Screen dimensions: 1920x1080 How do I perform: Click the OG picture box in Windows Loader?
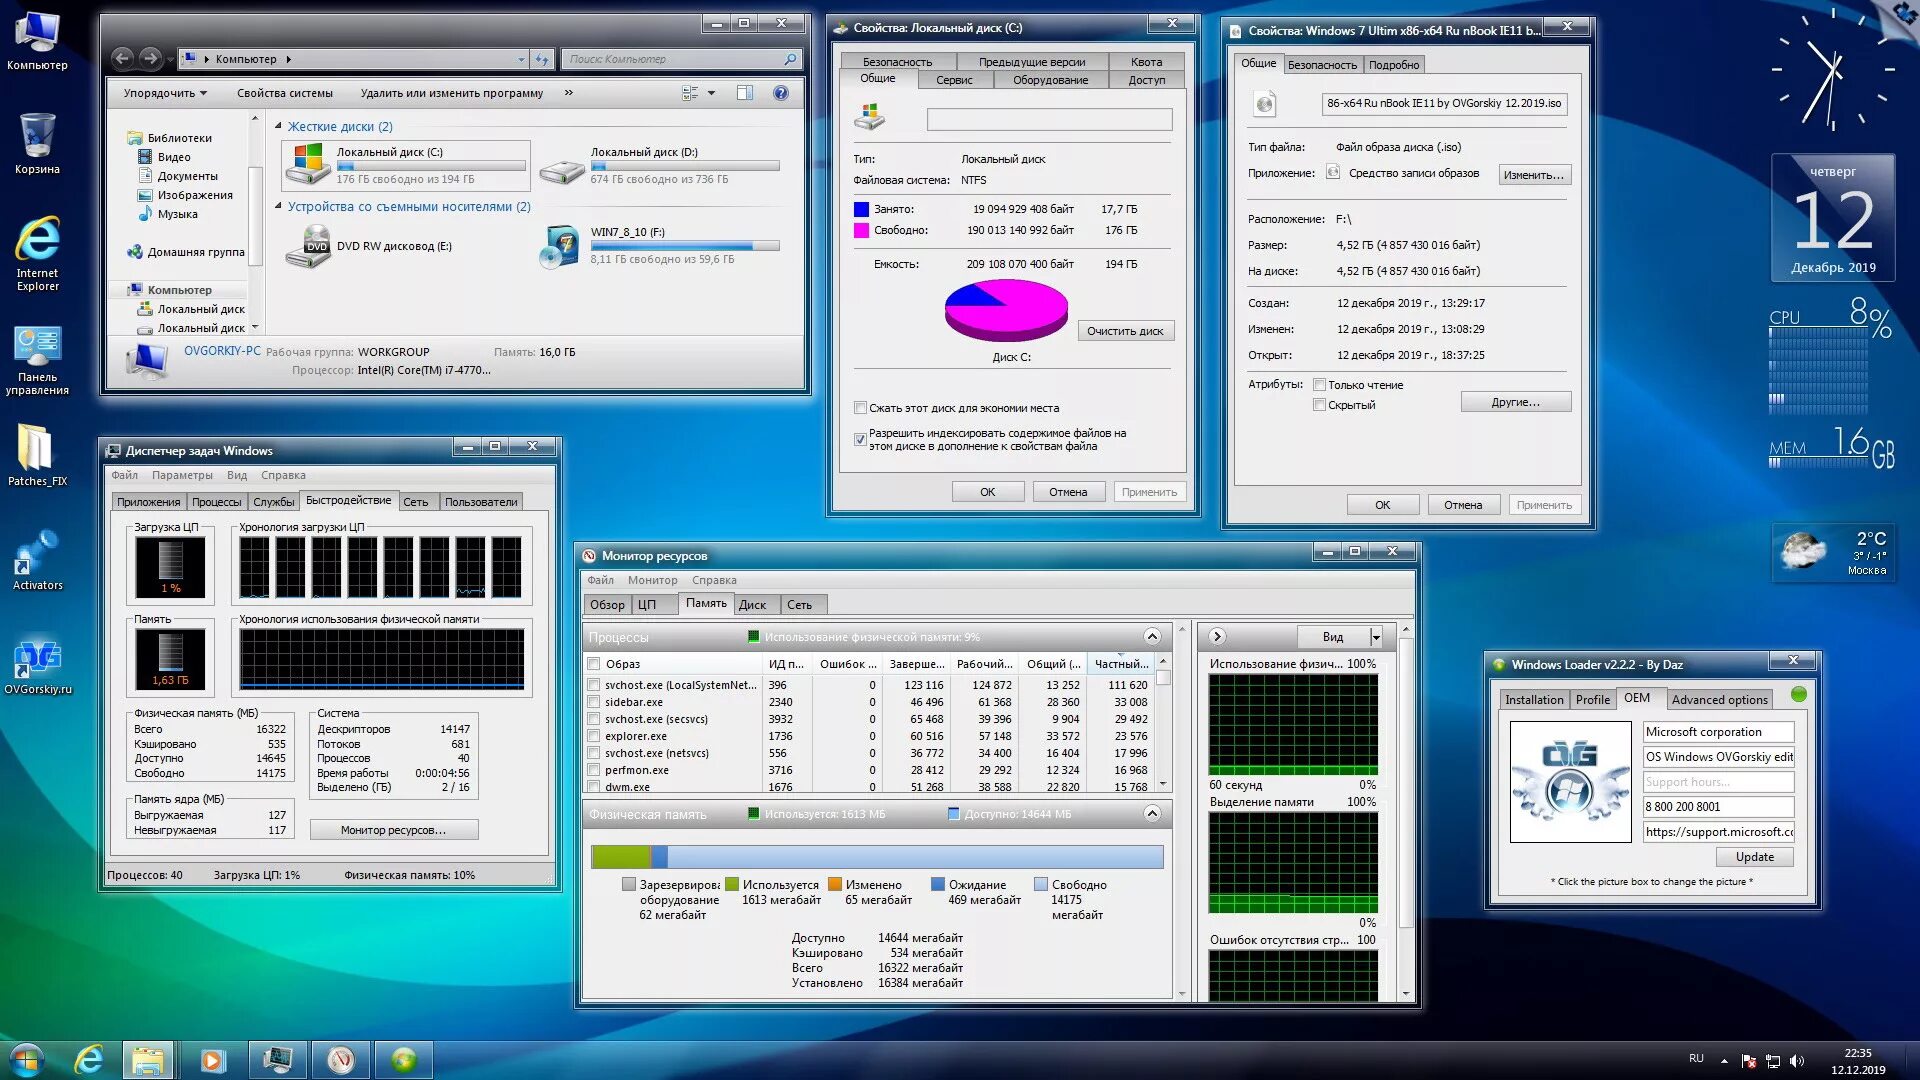coord(1569,781)
